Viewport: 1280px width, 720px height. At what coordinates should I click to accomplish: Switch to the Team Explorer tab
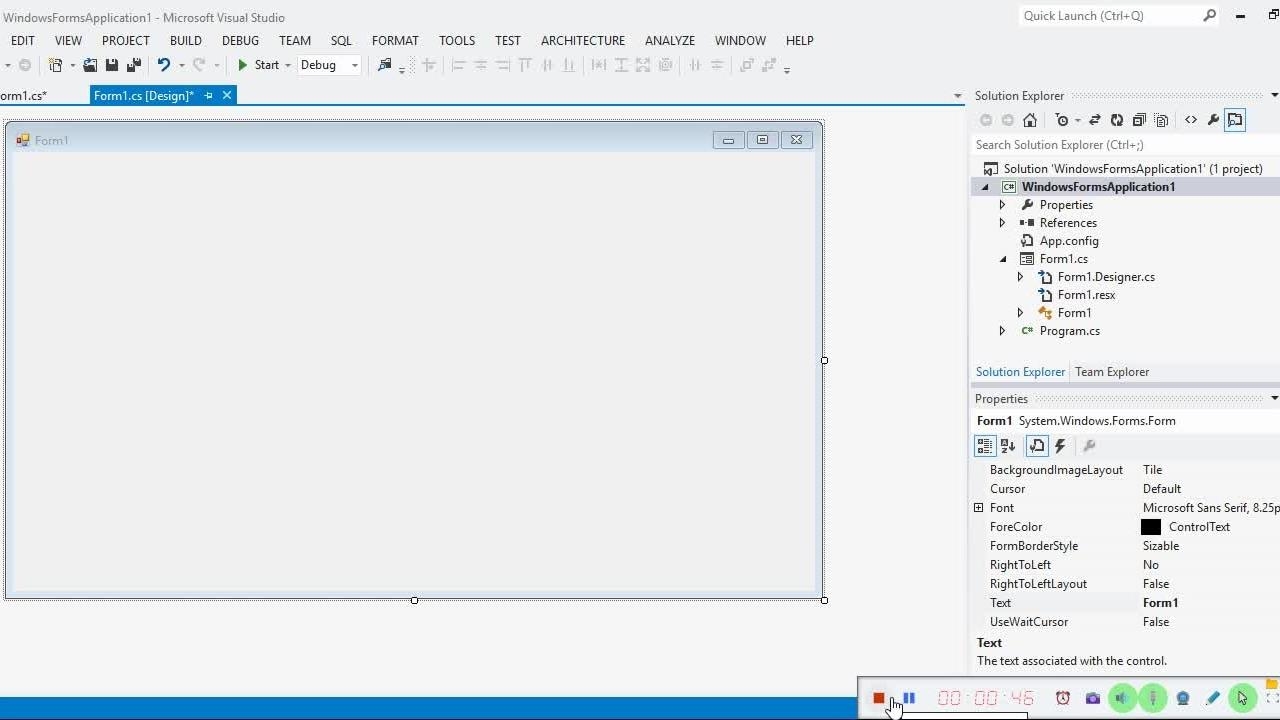point(1111,372)
